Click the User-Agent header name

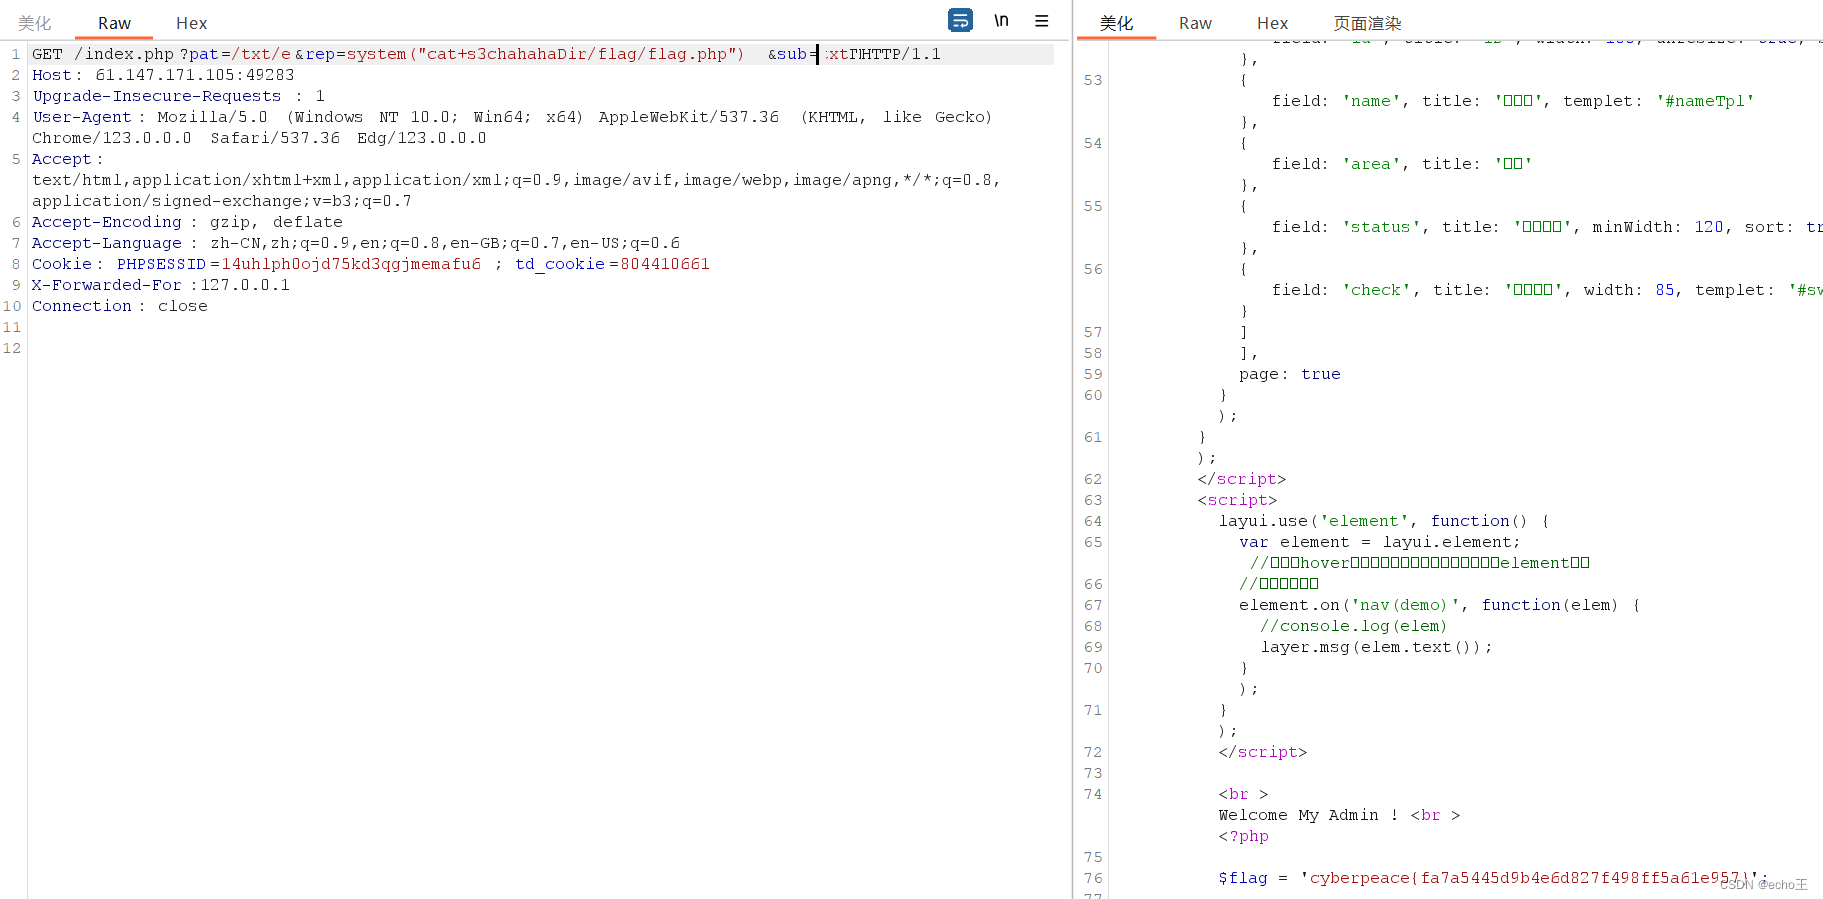click(82, 117)
